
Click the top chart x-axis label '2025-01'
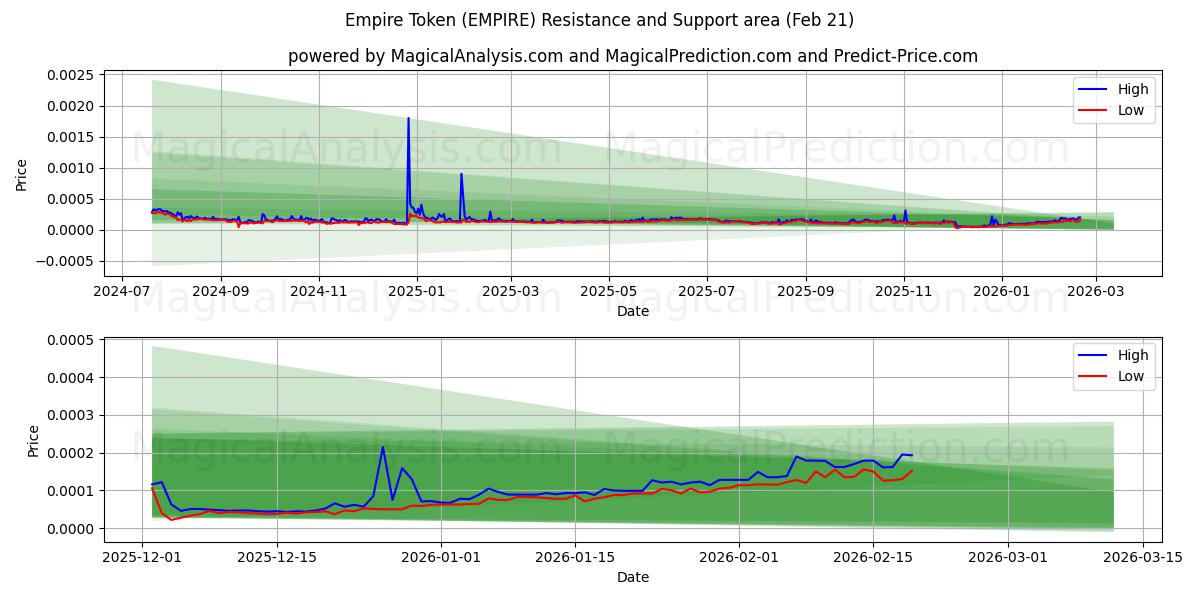click(417, 290)
